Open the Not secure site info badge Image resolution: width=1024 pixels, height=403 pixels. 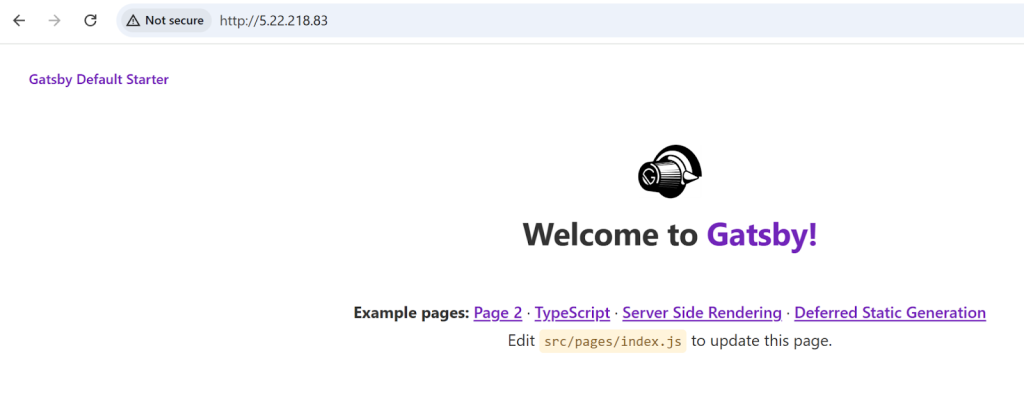pos(166,20)
